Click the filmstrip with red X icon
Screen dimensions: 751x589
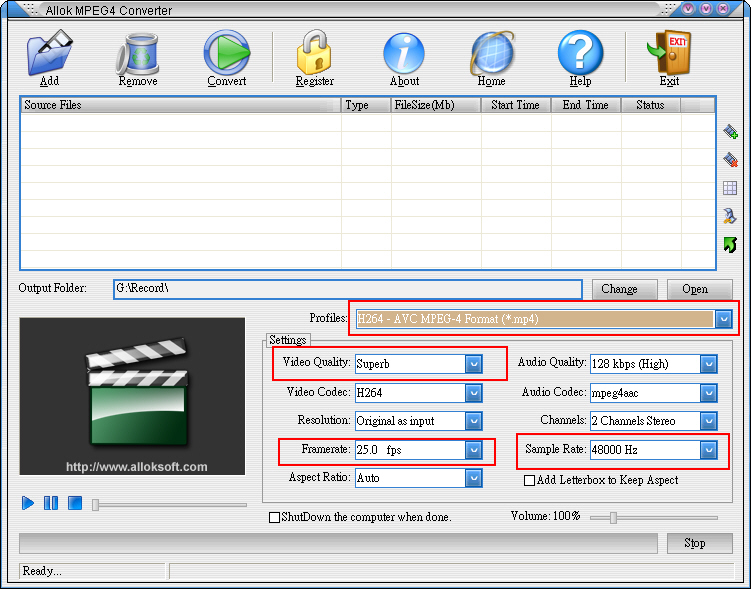[x=730, y=160]
